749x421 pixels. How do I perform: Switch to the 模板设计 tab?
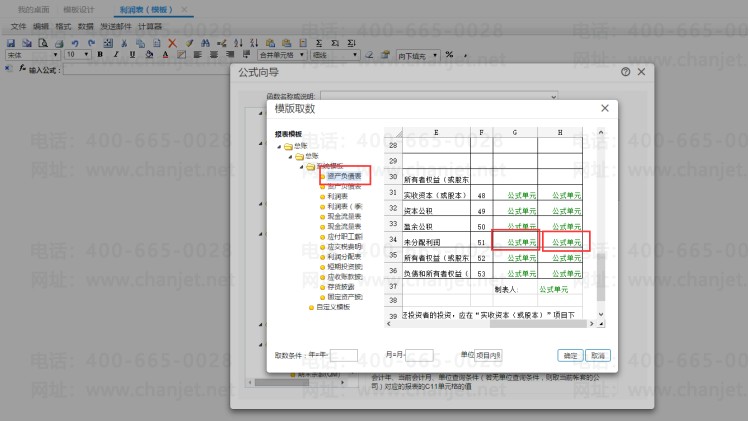point(79,10)
